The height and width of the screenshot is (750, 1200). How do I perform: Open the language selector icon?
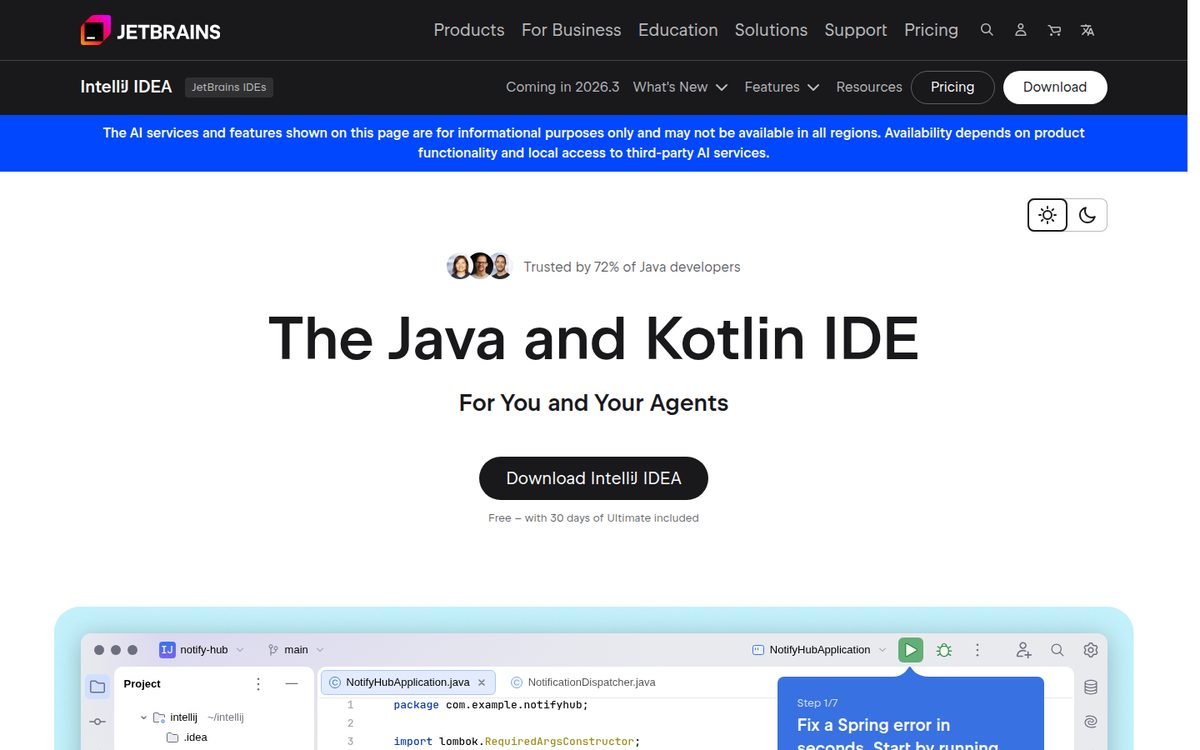point(1087,30)
